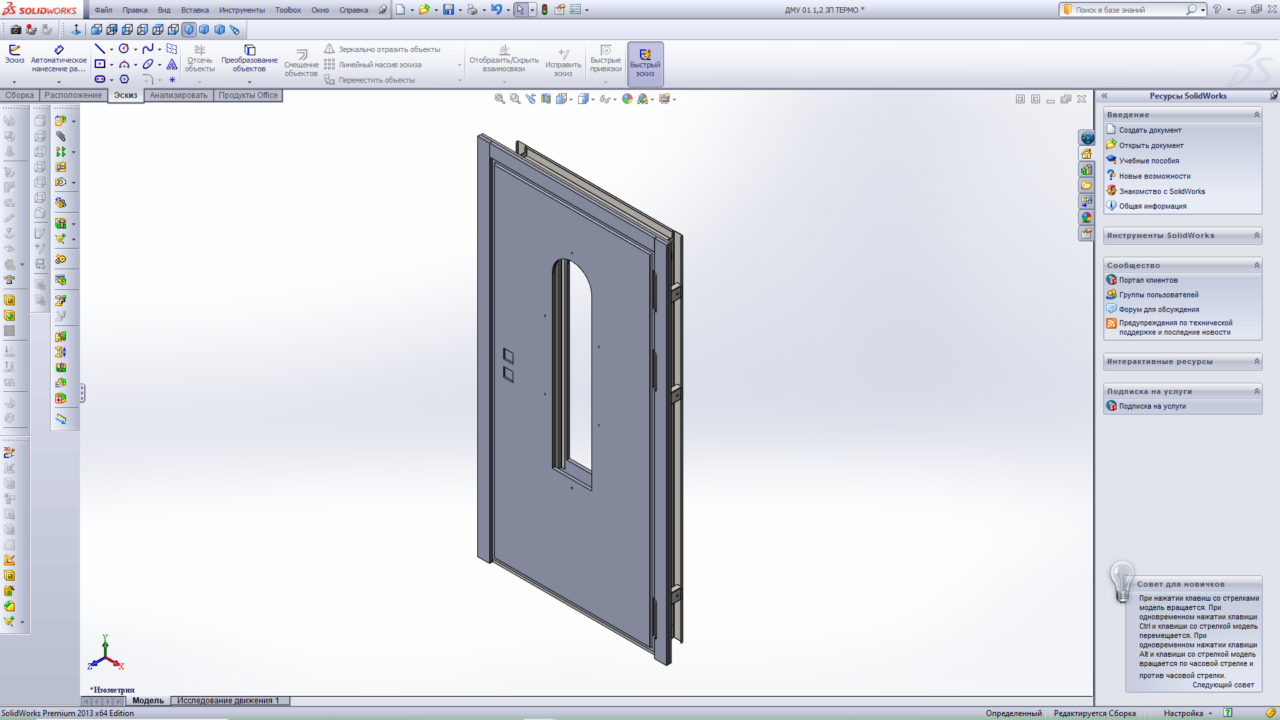The width and height of the screenshot is (1280, 720).
Task: Open the Вставка menu
Action: 195,10
